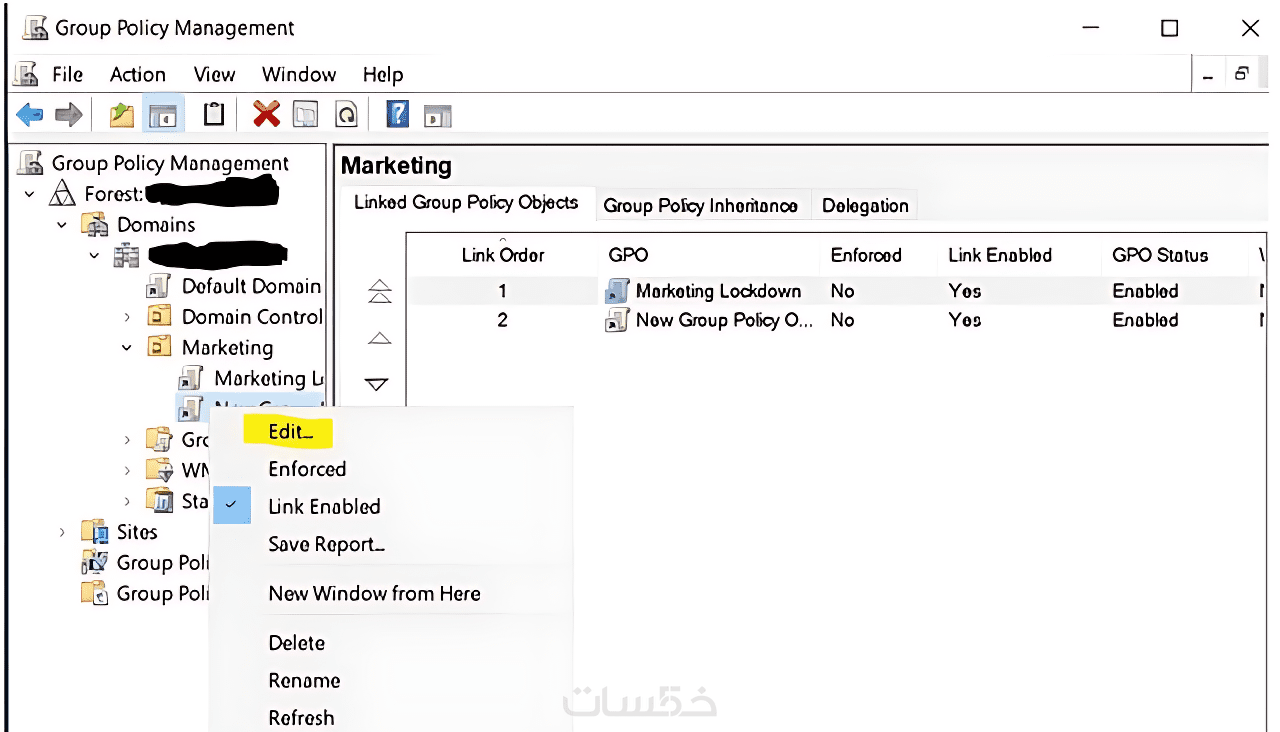Screen dimensions: 1280x732
Task: Click the GPO Status column header
Action: tap(1160, 255)
